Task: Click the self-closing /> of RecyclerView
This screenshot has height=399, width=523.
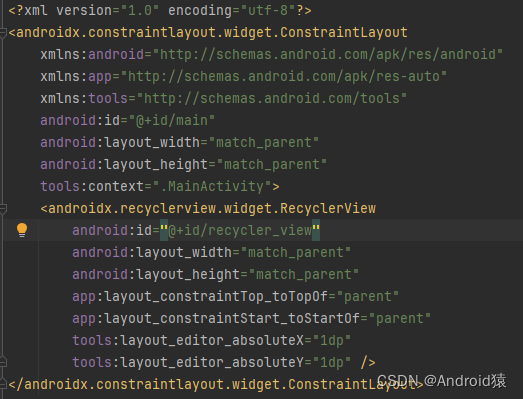Action: (x=368, y=363)
